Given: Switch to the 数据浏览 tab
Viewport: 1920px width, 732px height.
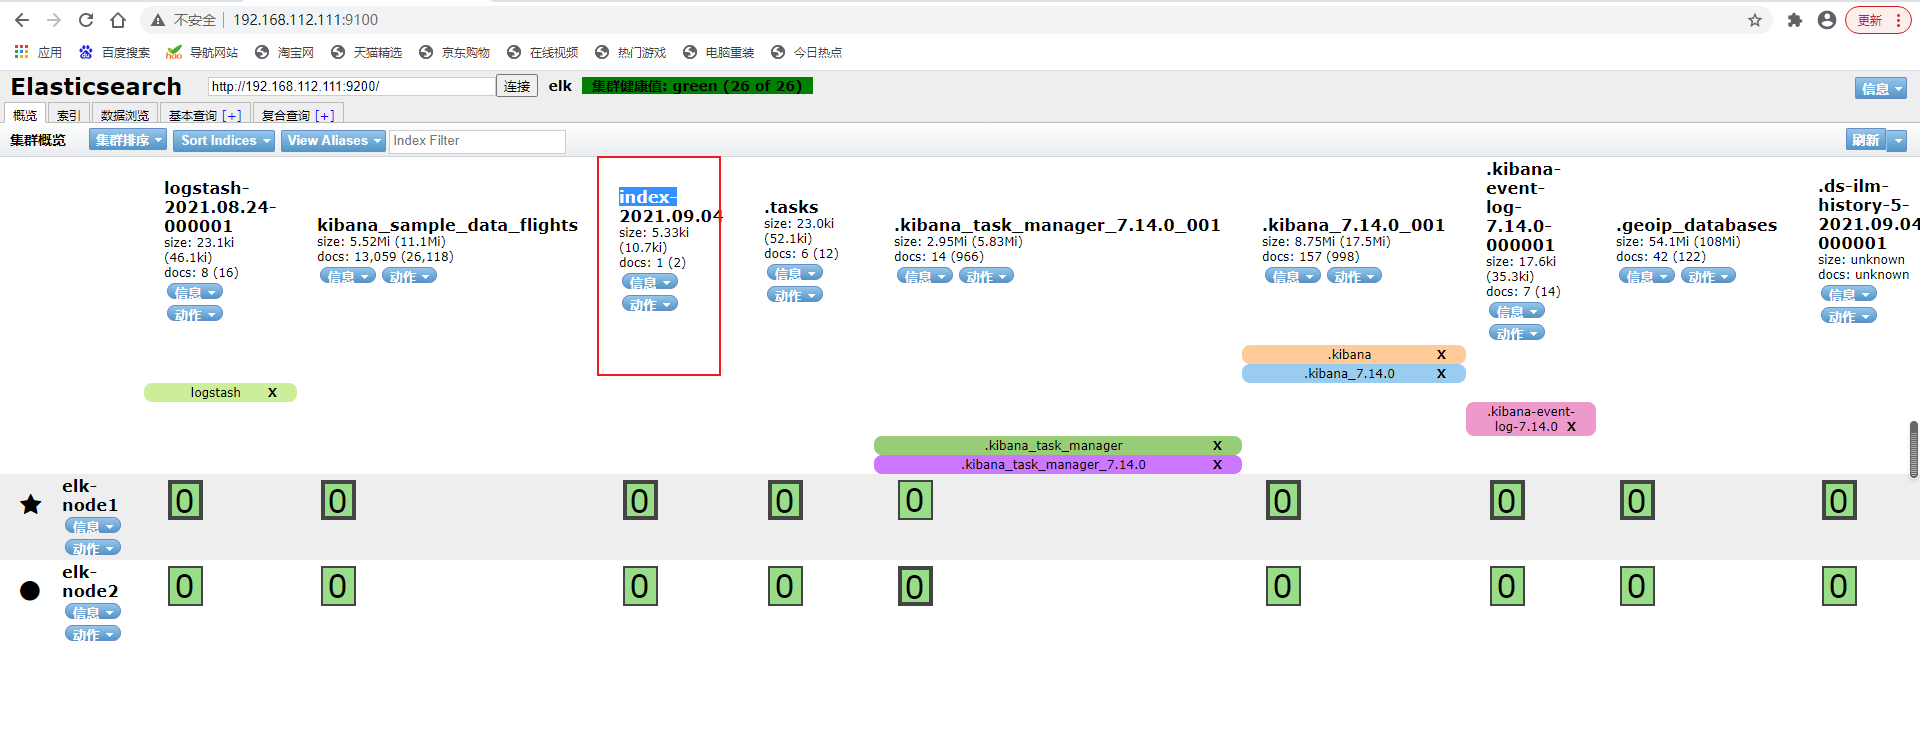Looking at the screenshot, I should pos(124,115).
